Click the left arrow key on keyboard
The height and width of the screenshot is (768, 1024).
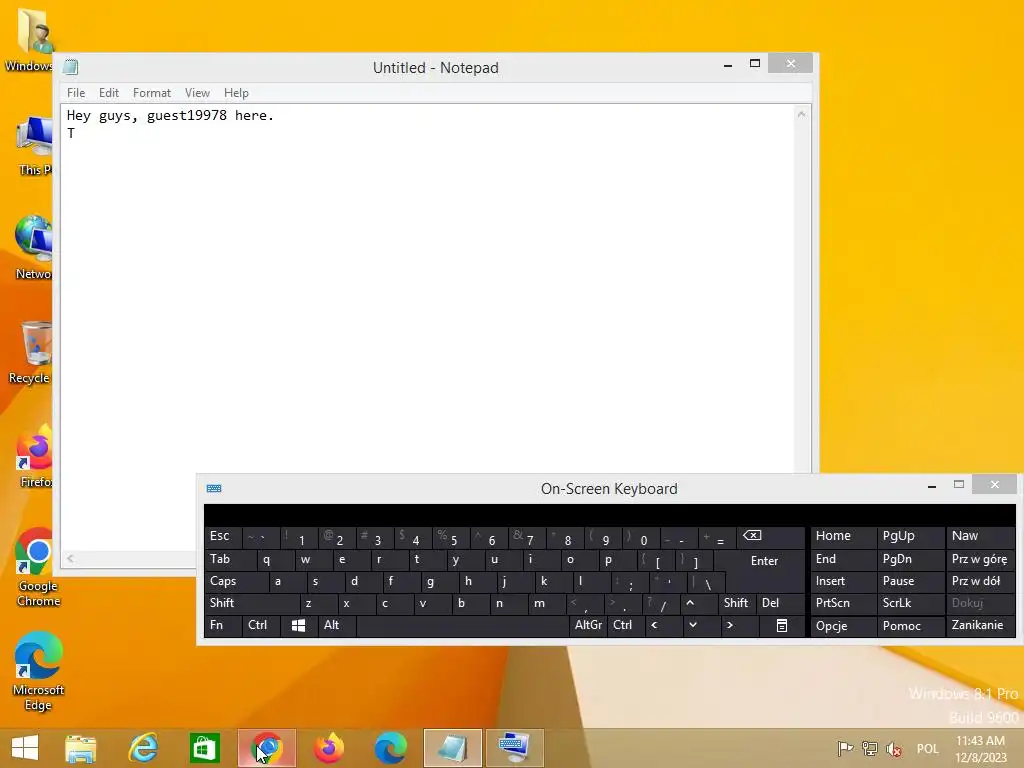654,626
